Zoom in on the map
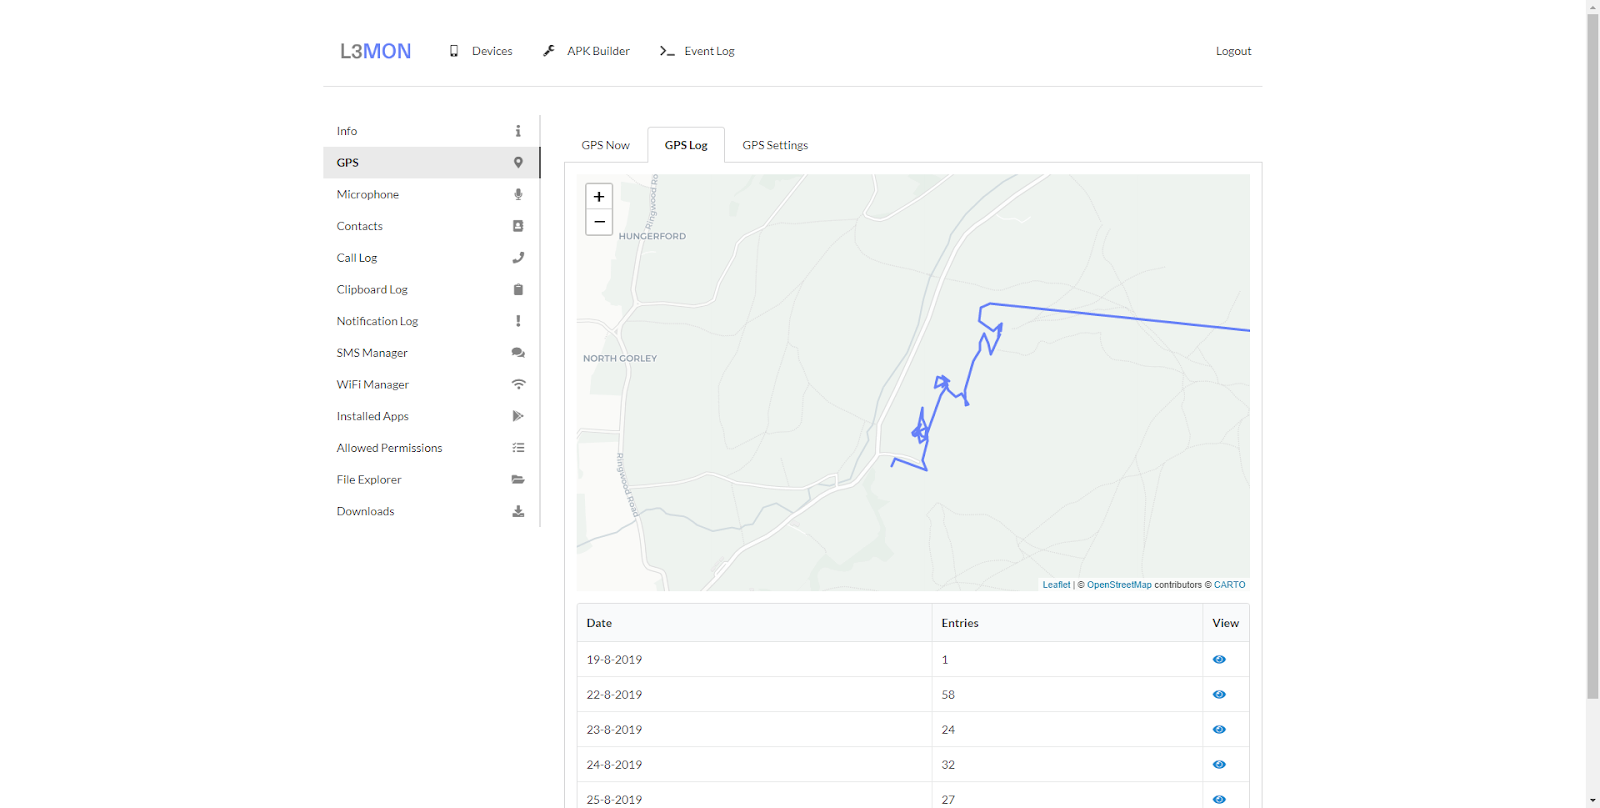 tap(599, 197)
